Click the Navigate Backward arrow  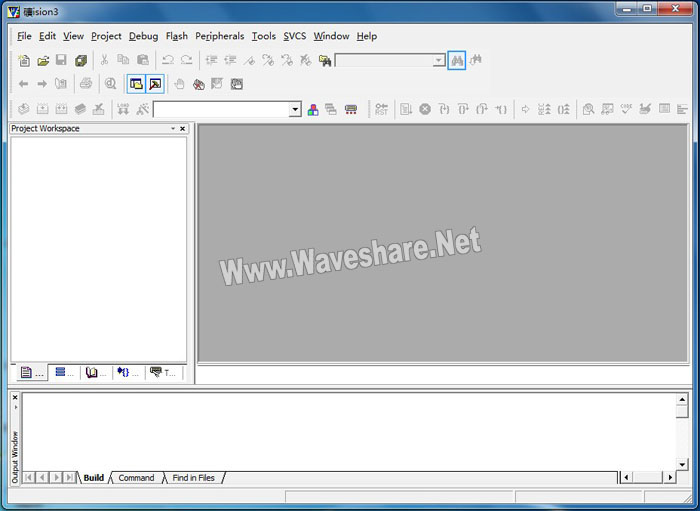(23, 84)
